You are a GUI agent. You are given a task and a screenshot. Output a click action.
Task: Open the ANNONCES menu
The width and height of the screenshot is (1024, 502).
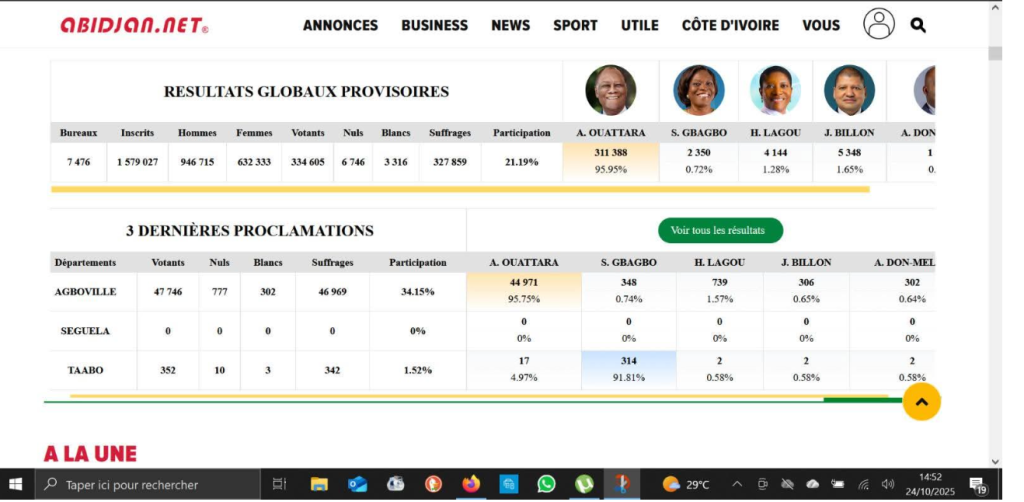pos(340,25)
